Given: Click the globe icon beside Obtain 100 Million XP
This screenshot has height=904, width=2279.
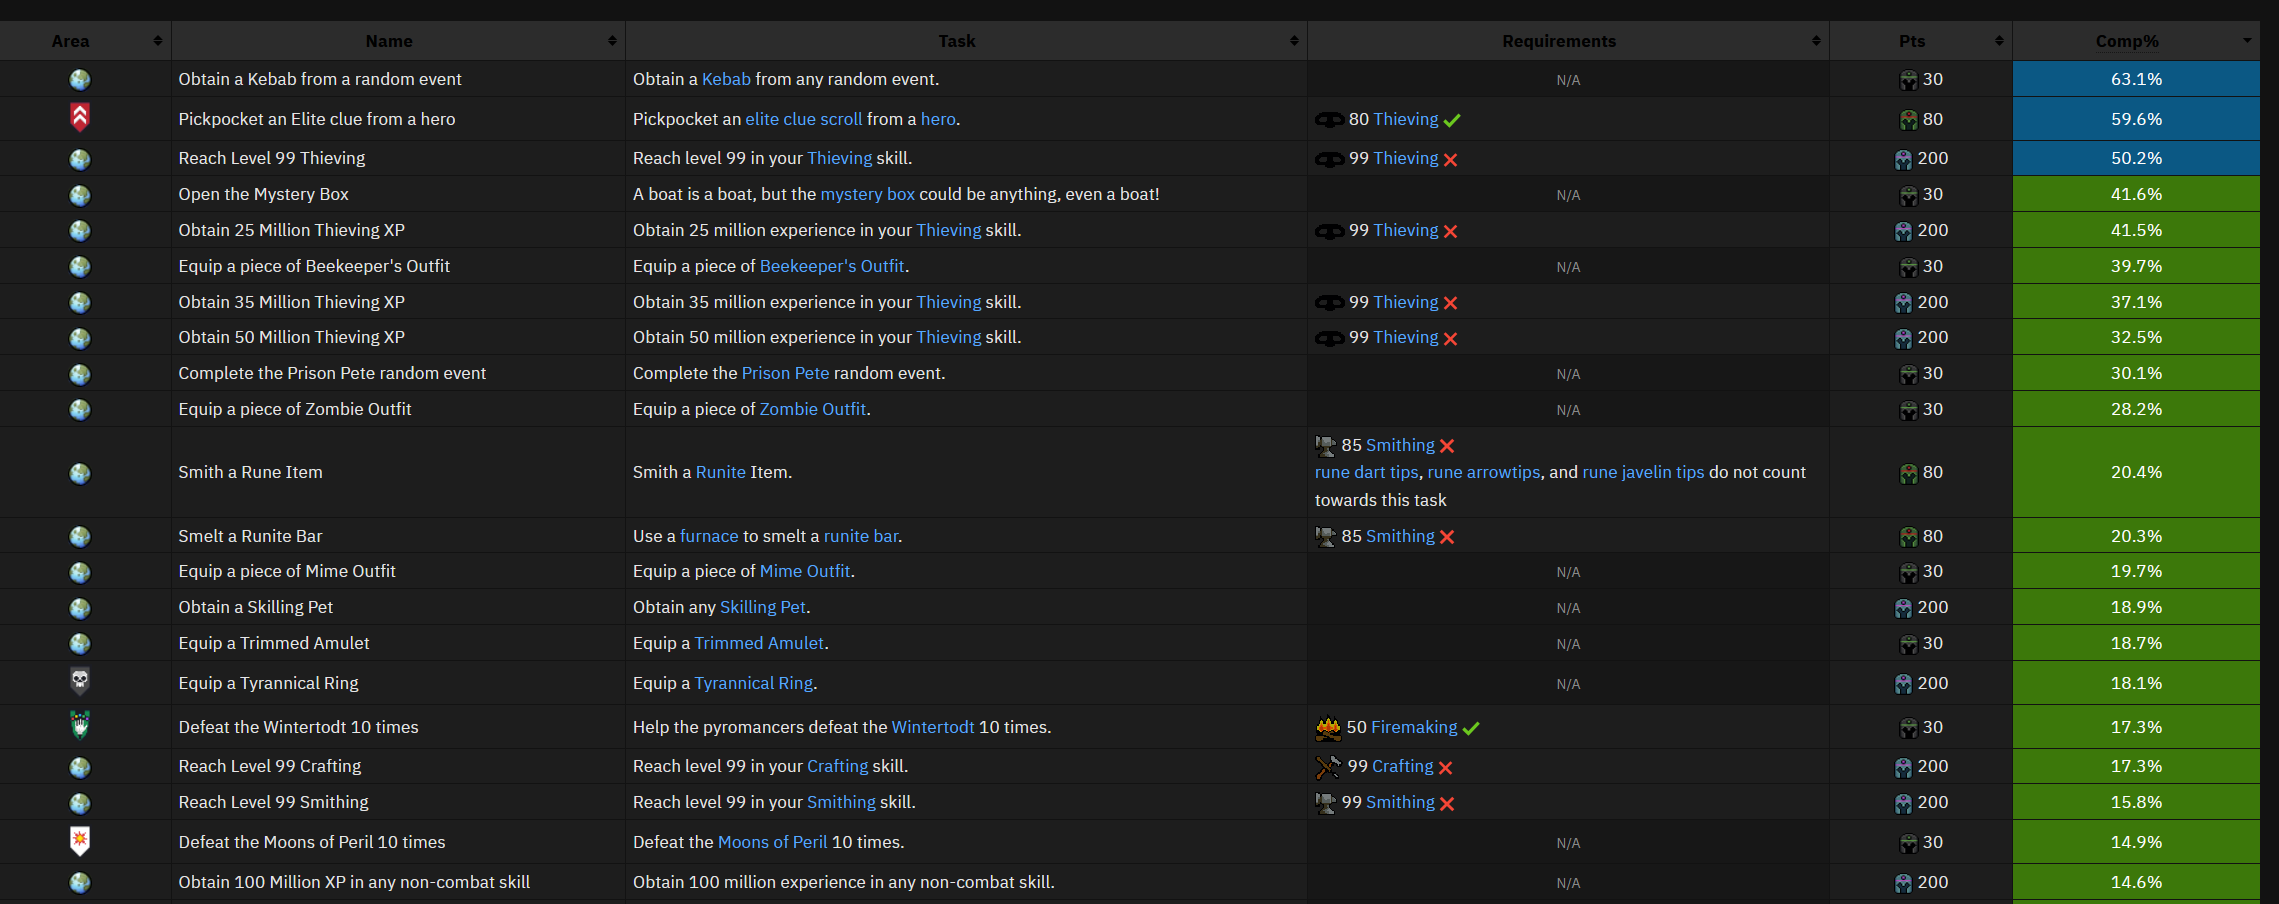Looking at the screenshot, I should pyautogui.click(x=80, y=883).
